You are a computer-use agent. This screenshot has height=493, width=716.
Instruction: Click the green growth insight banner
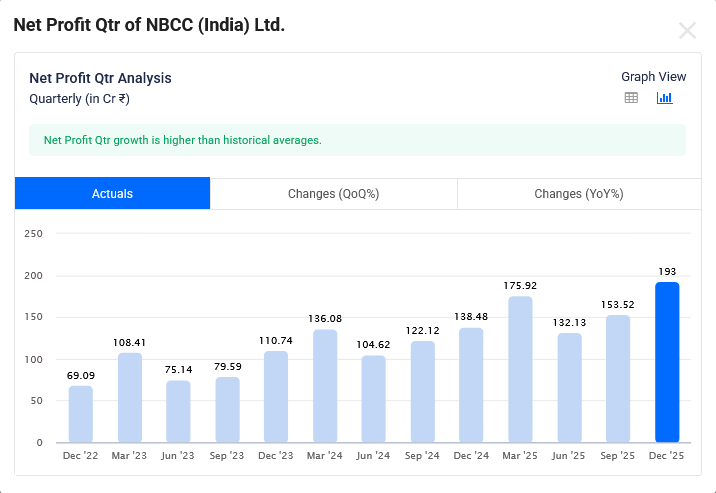click(357, 140)
